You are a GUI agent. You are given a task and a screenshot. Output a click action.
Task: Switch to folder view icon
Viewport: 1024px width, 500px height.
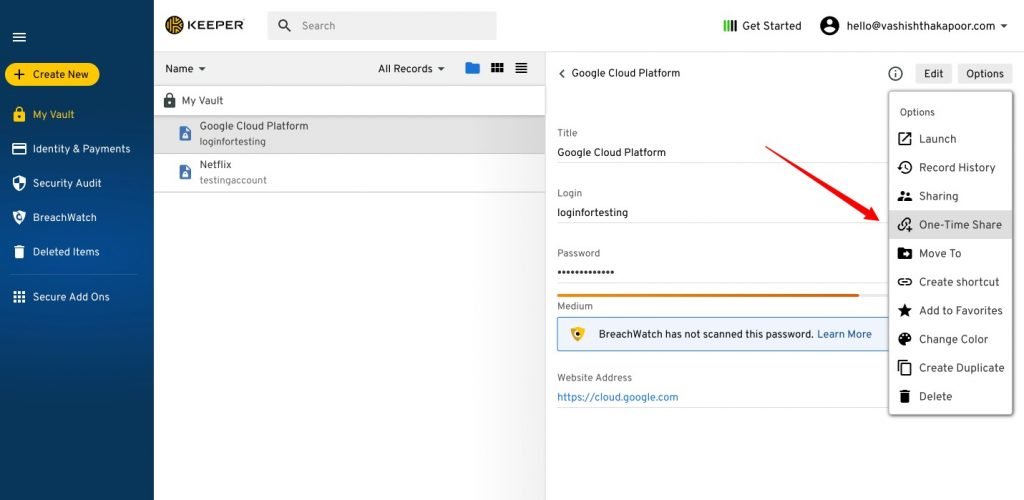click(472, 68)
